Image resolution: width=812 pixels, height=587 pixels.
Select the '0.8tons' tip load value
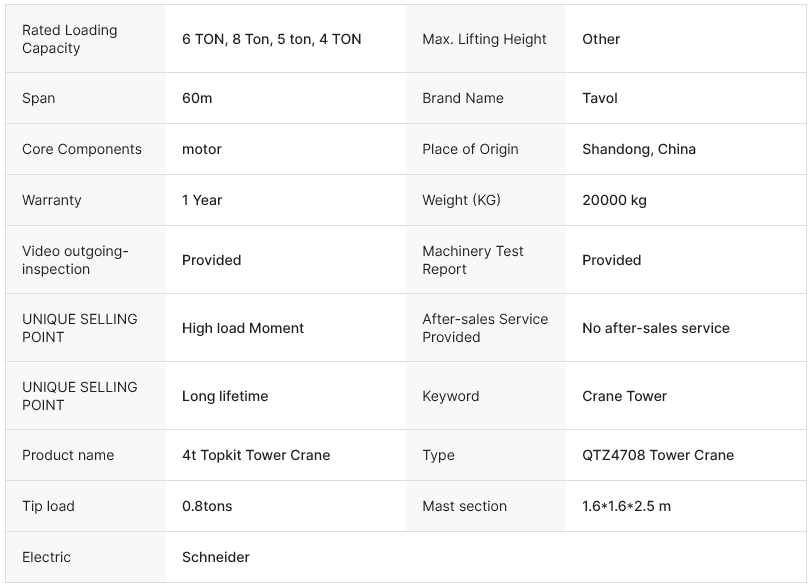click(207, 506)
